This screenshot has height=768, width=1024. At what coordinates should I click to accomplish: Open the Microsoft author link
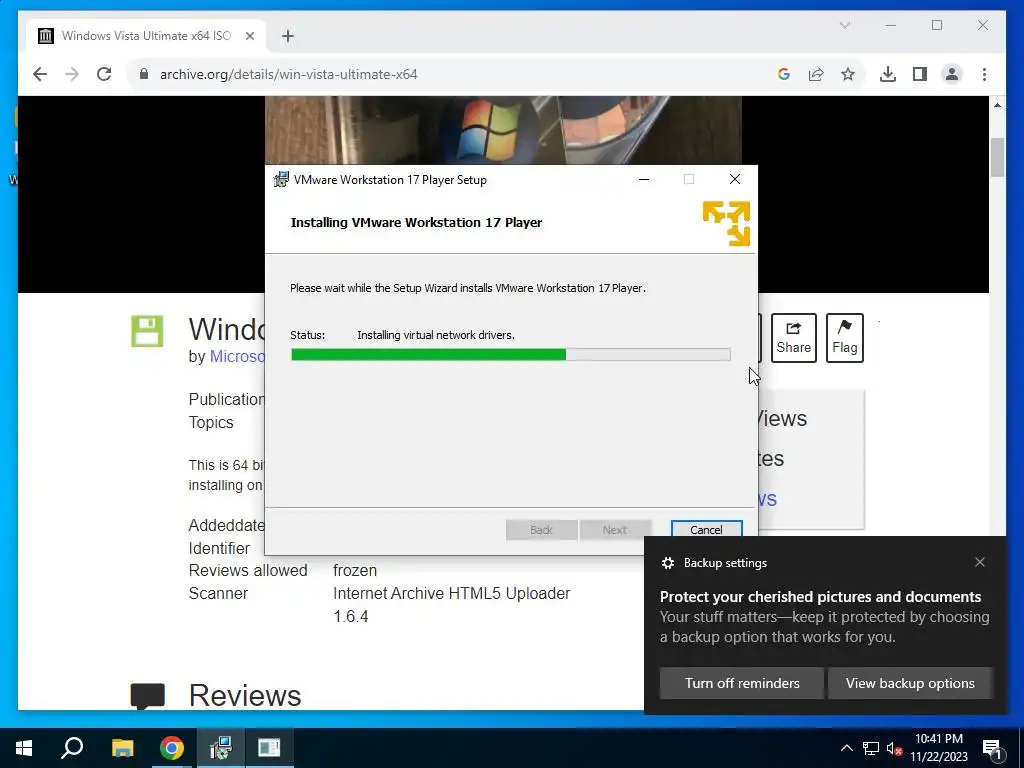(x=237, y=357)
